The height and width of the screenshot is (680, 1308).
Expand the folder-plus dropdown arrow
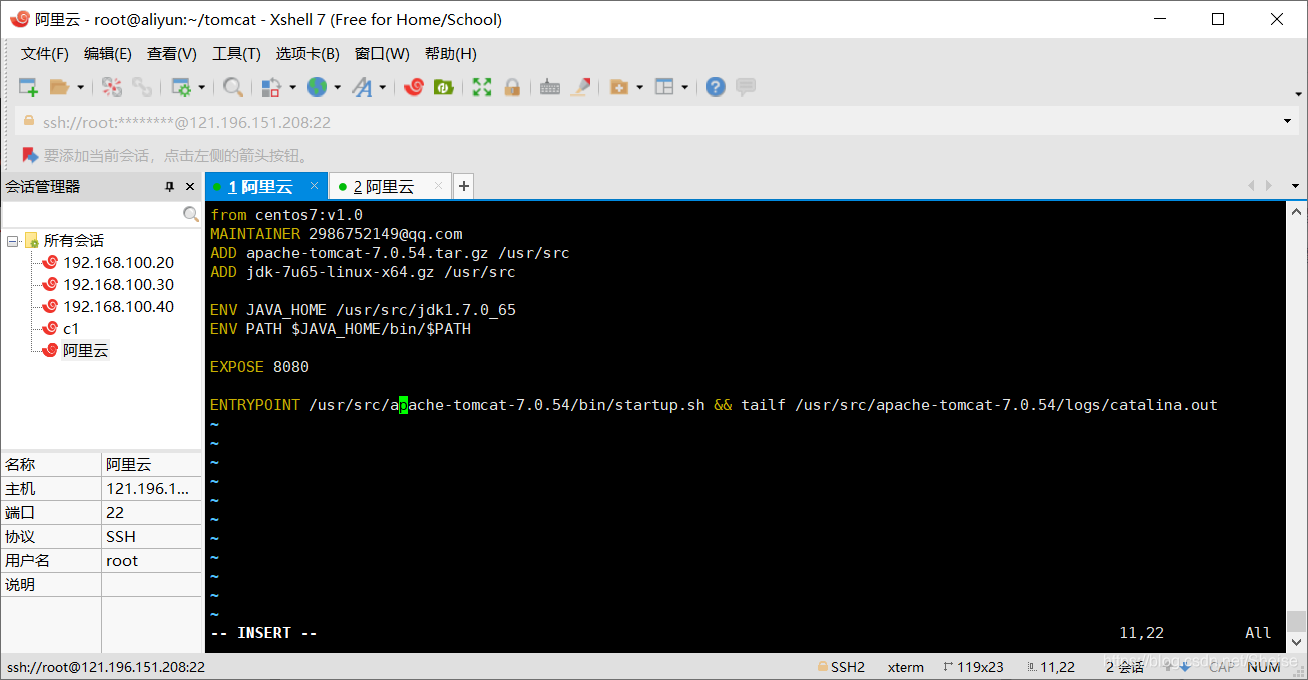click(639, 87)
